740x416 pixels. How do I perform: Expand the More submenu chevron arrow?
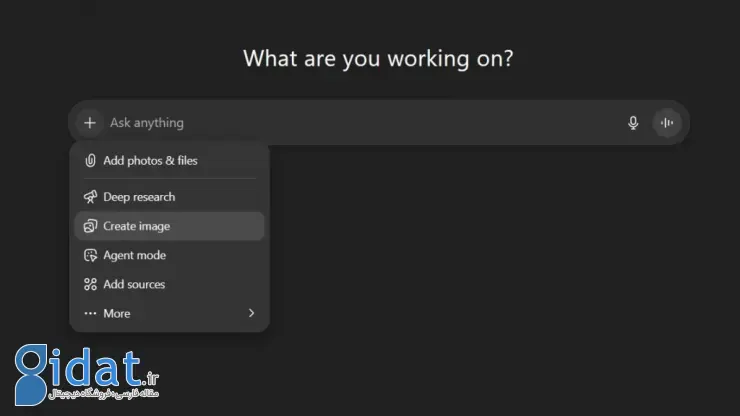click(251, 313)
